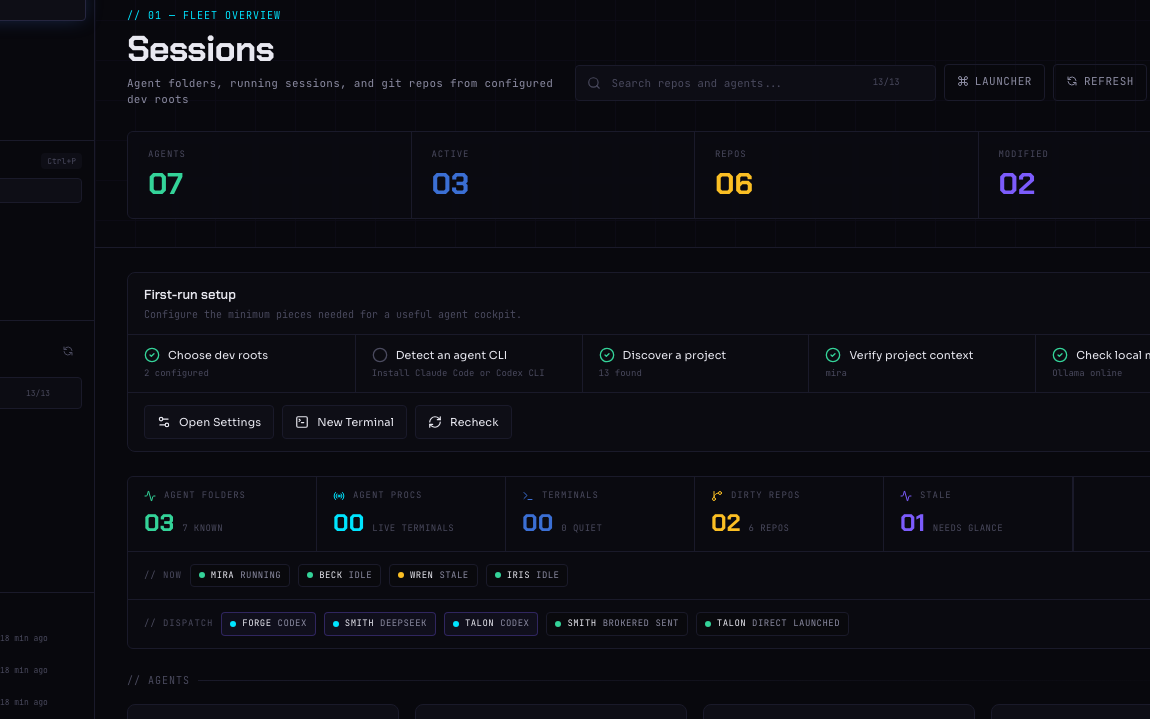This screenshot has height=719, width=1150.
Task: Click the 'Ollama online' text
Action: point(1087,373)
